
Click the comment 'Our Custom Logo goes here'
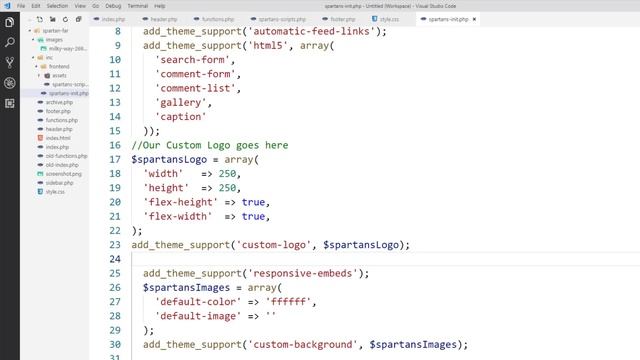216,145
